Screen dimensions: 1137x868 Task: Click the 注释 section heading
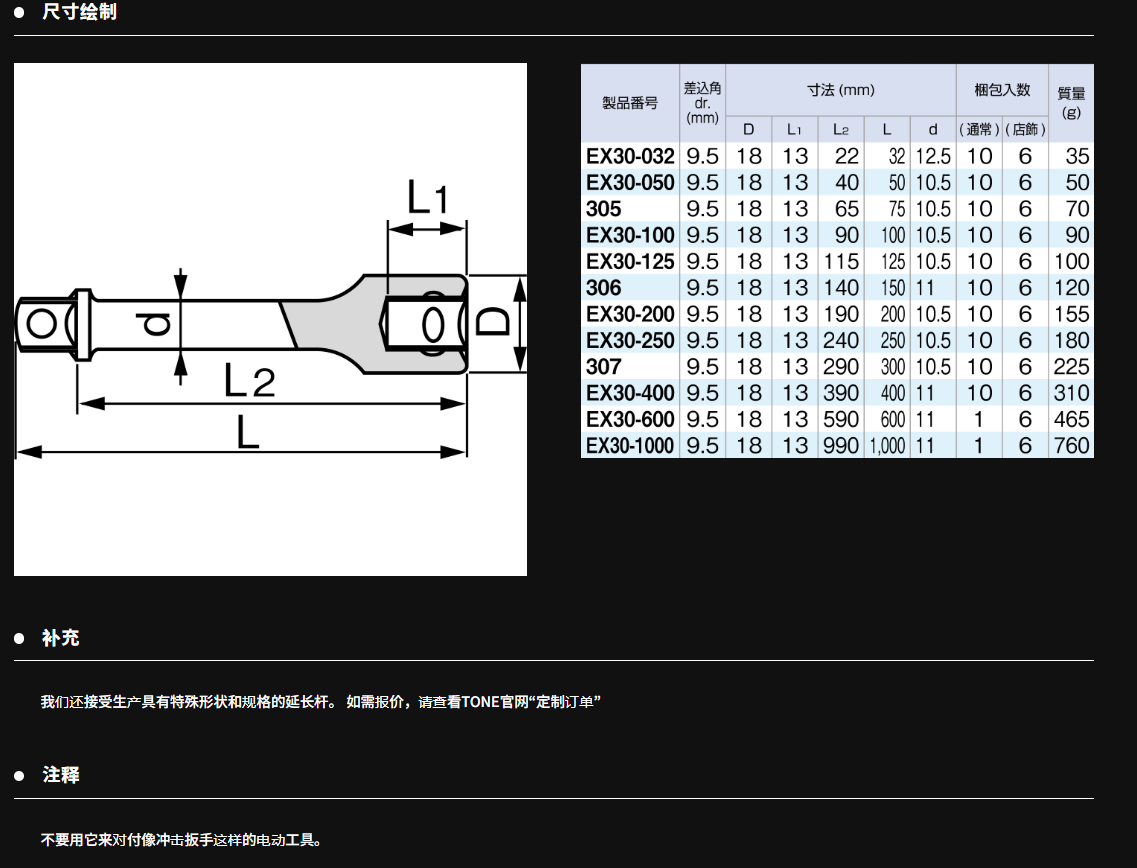point(60,775)
